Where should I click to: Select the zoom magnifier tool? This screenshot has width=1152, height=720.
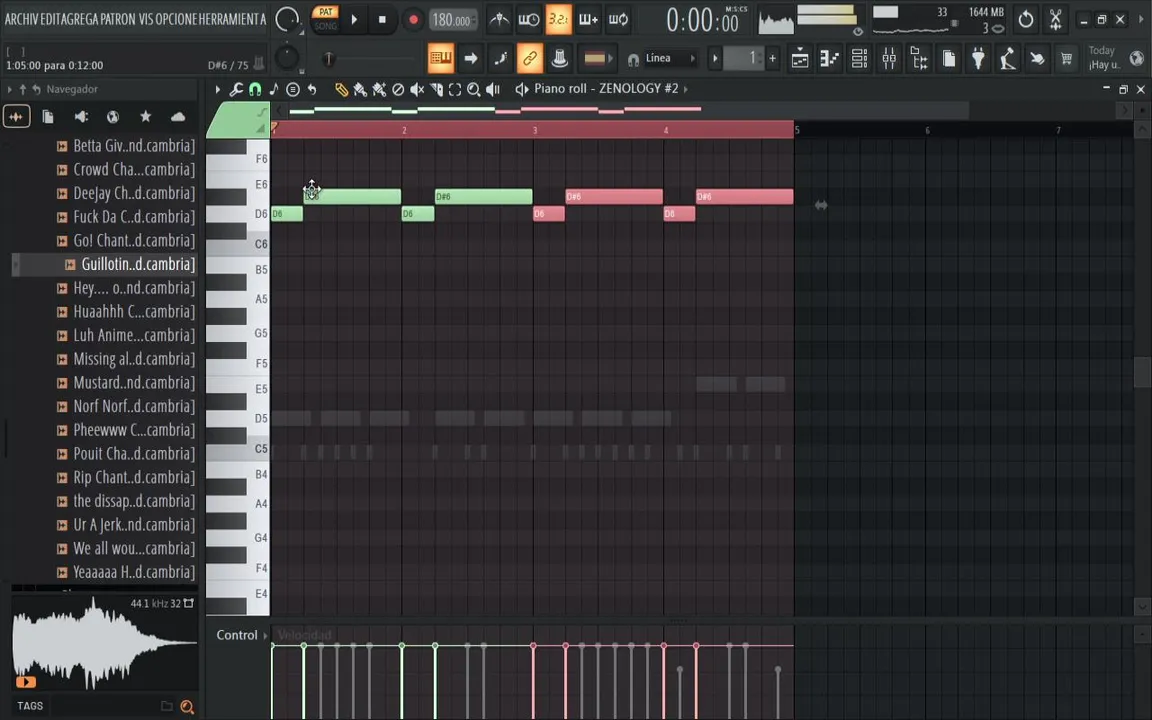[x=474, y=89]
